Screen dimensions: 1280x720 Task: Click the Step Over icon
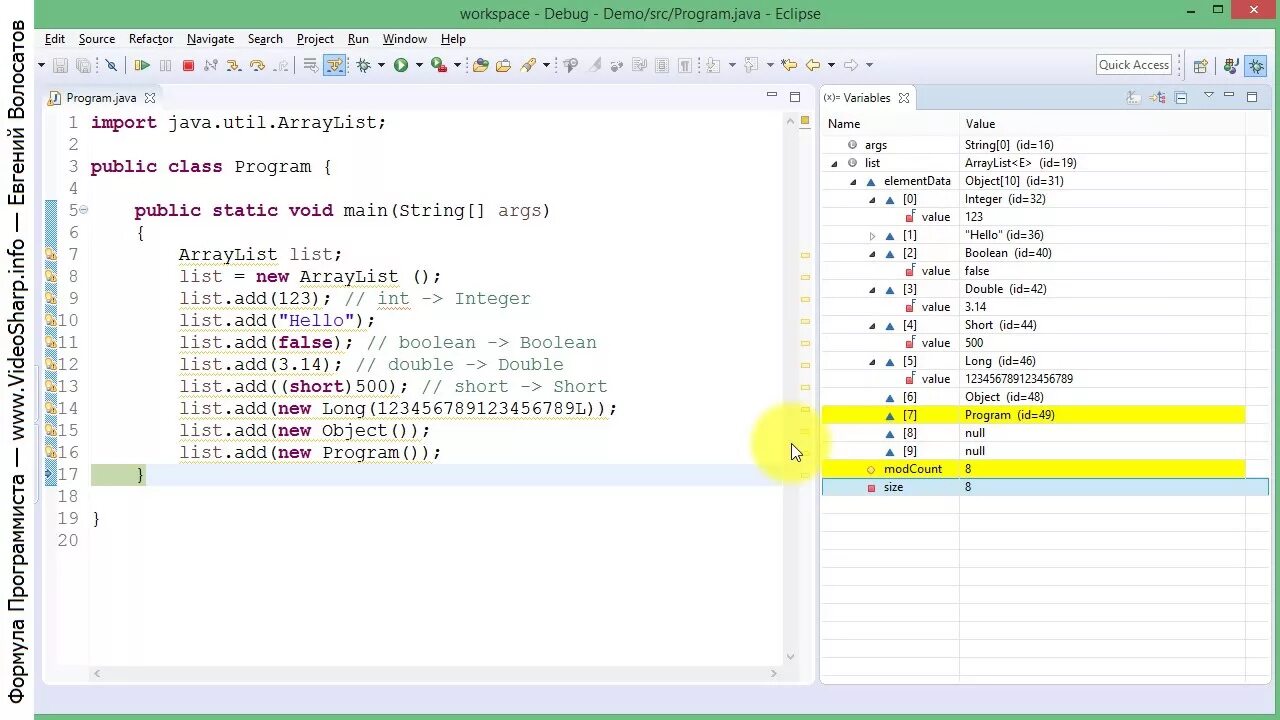(x=257, y=65)
